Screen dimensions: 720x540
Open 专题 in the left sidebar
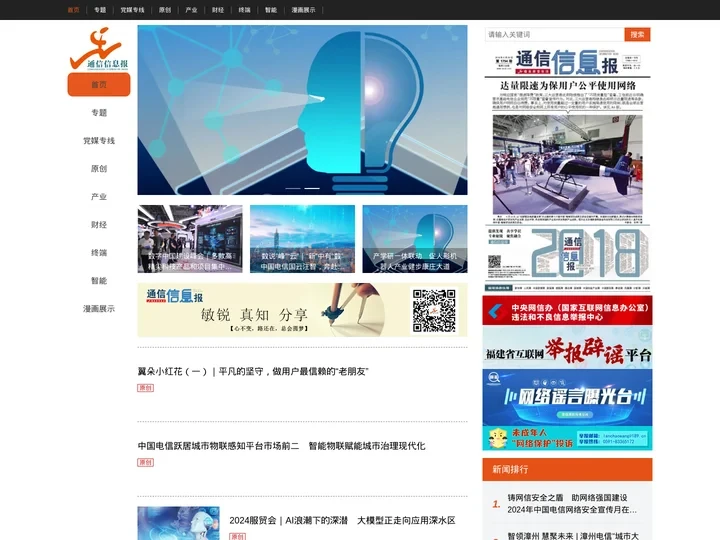click(x=99, y=112)
